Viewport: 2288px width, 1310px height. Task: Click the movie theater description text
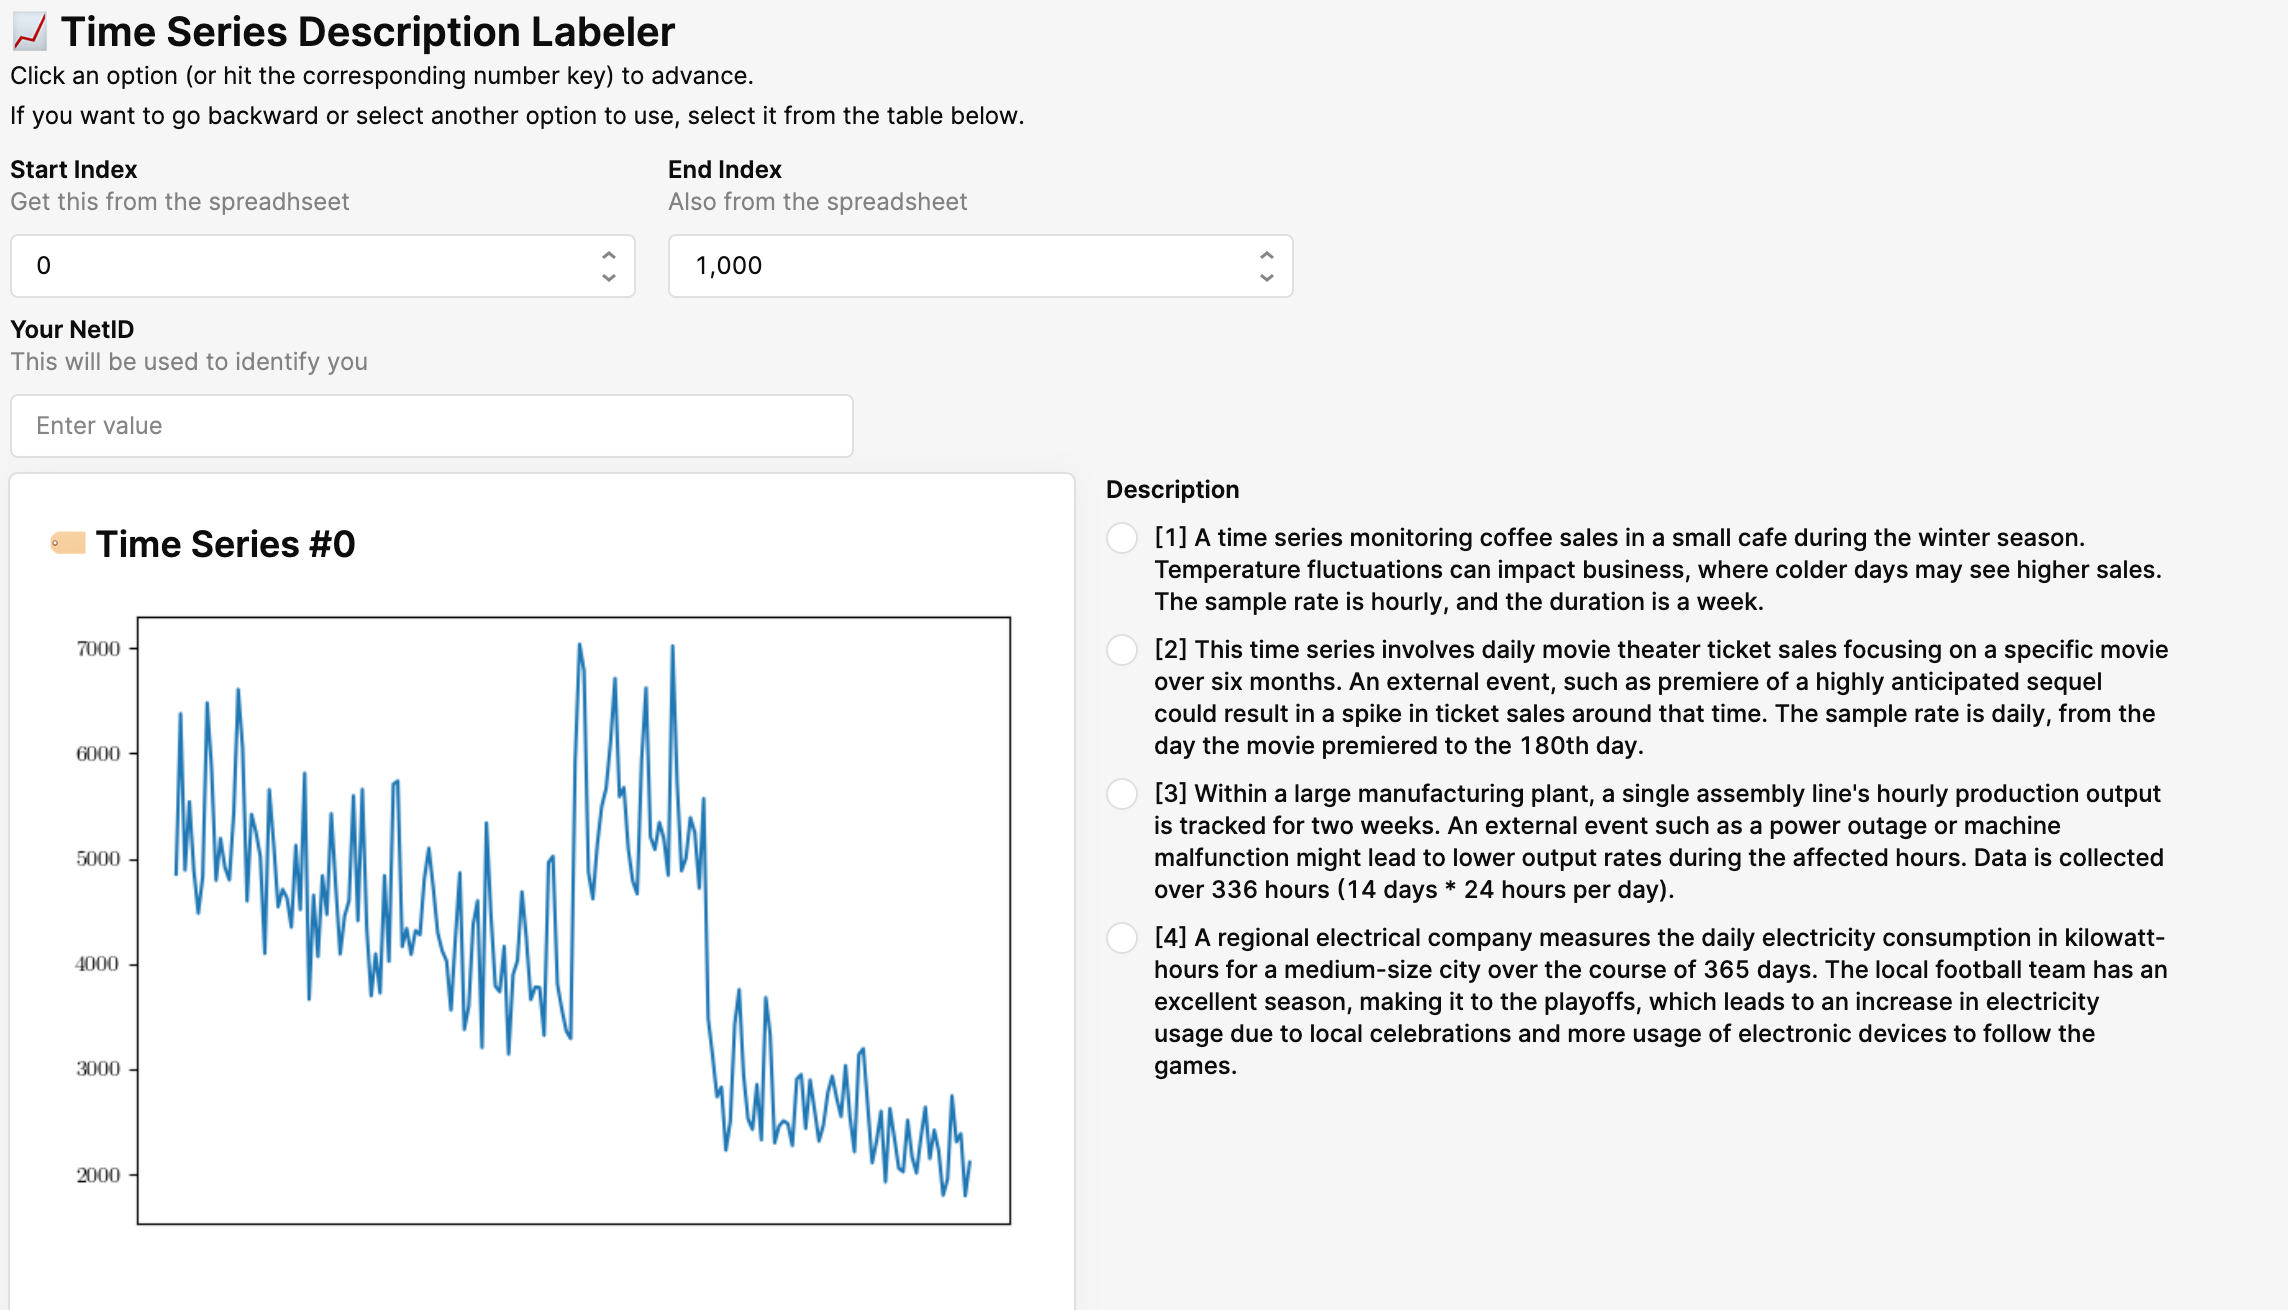tap(1660, 698)
